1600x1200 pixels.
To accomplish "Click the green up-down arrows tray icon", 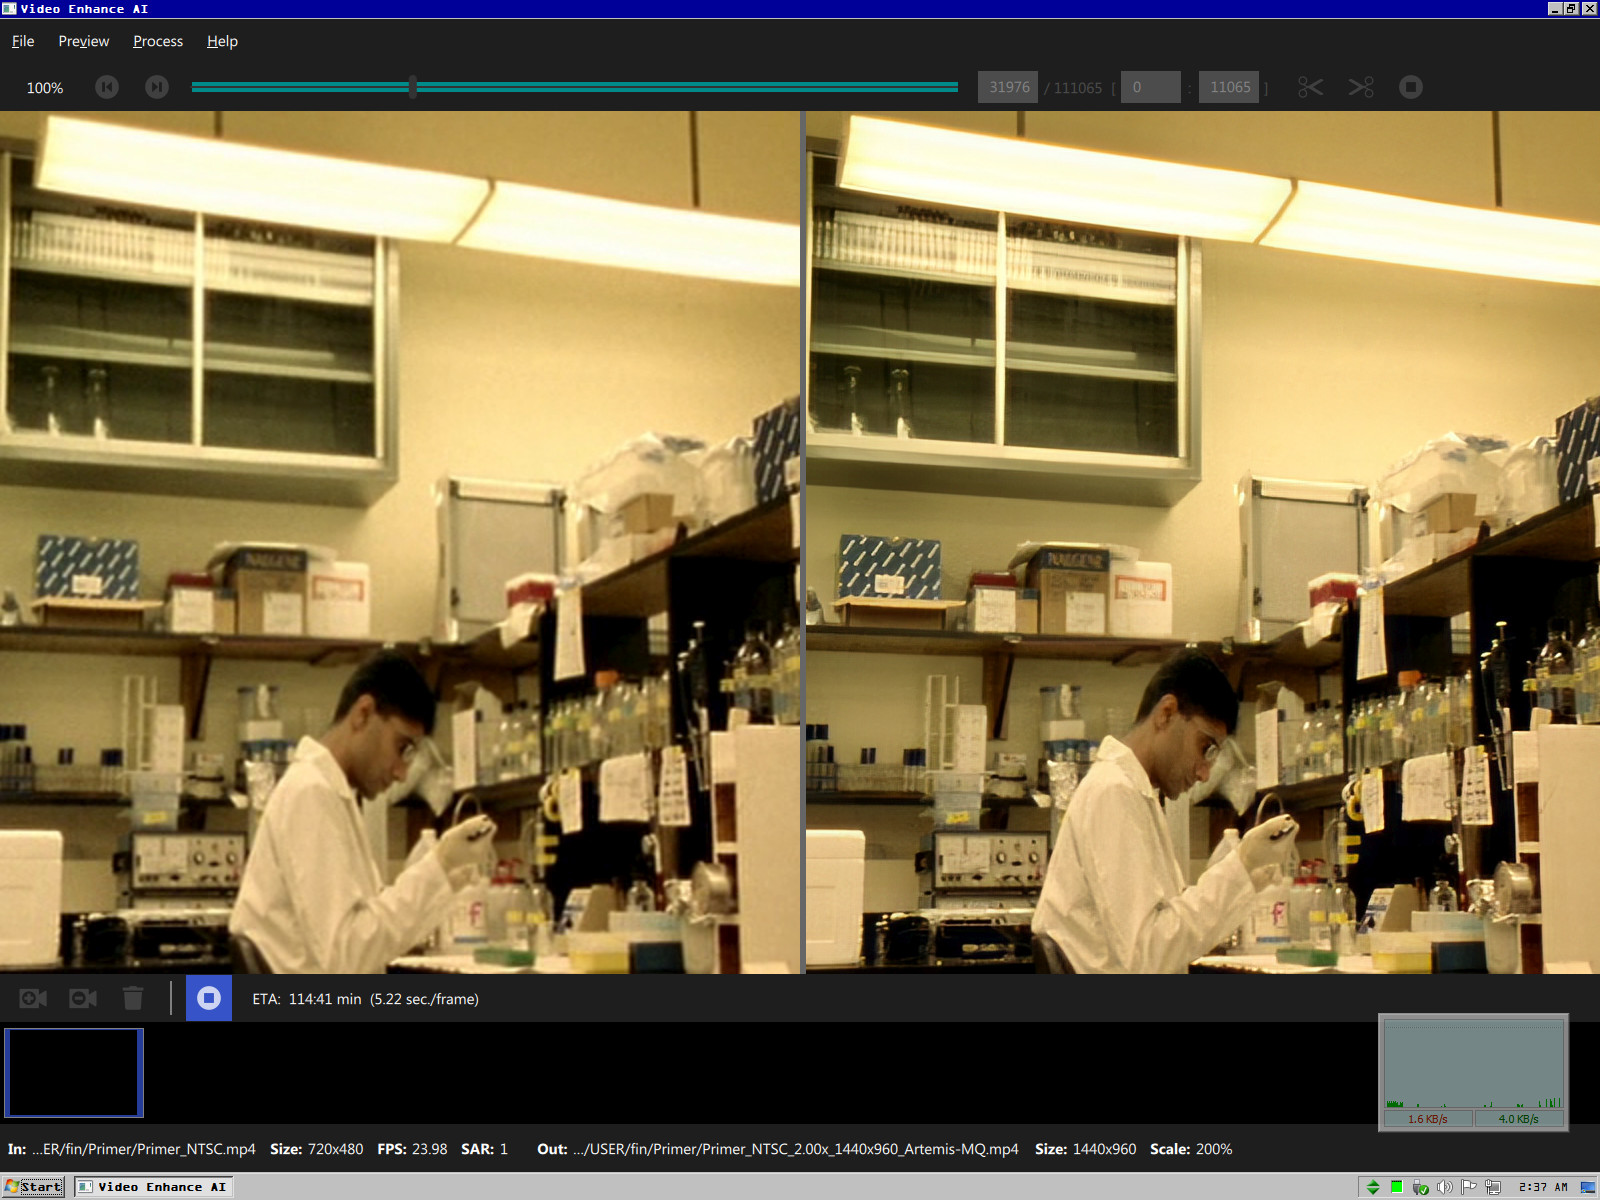I will point(1373,1187).
